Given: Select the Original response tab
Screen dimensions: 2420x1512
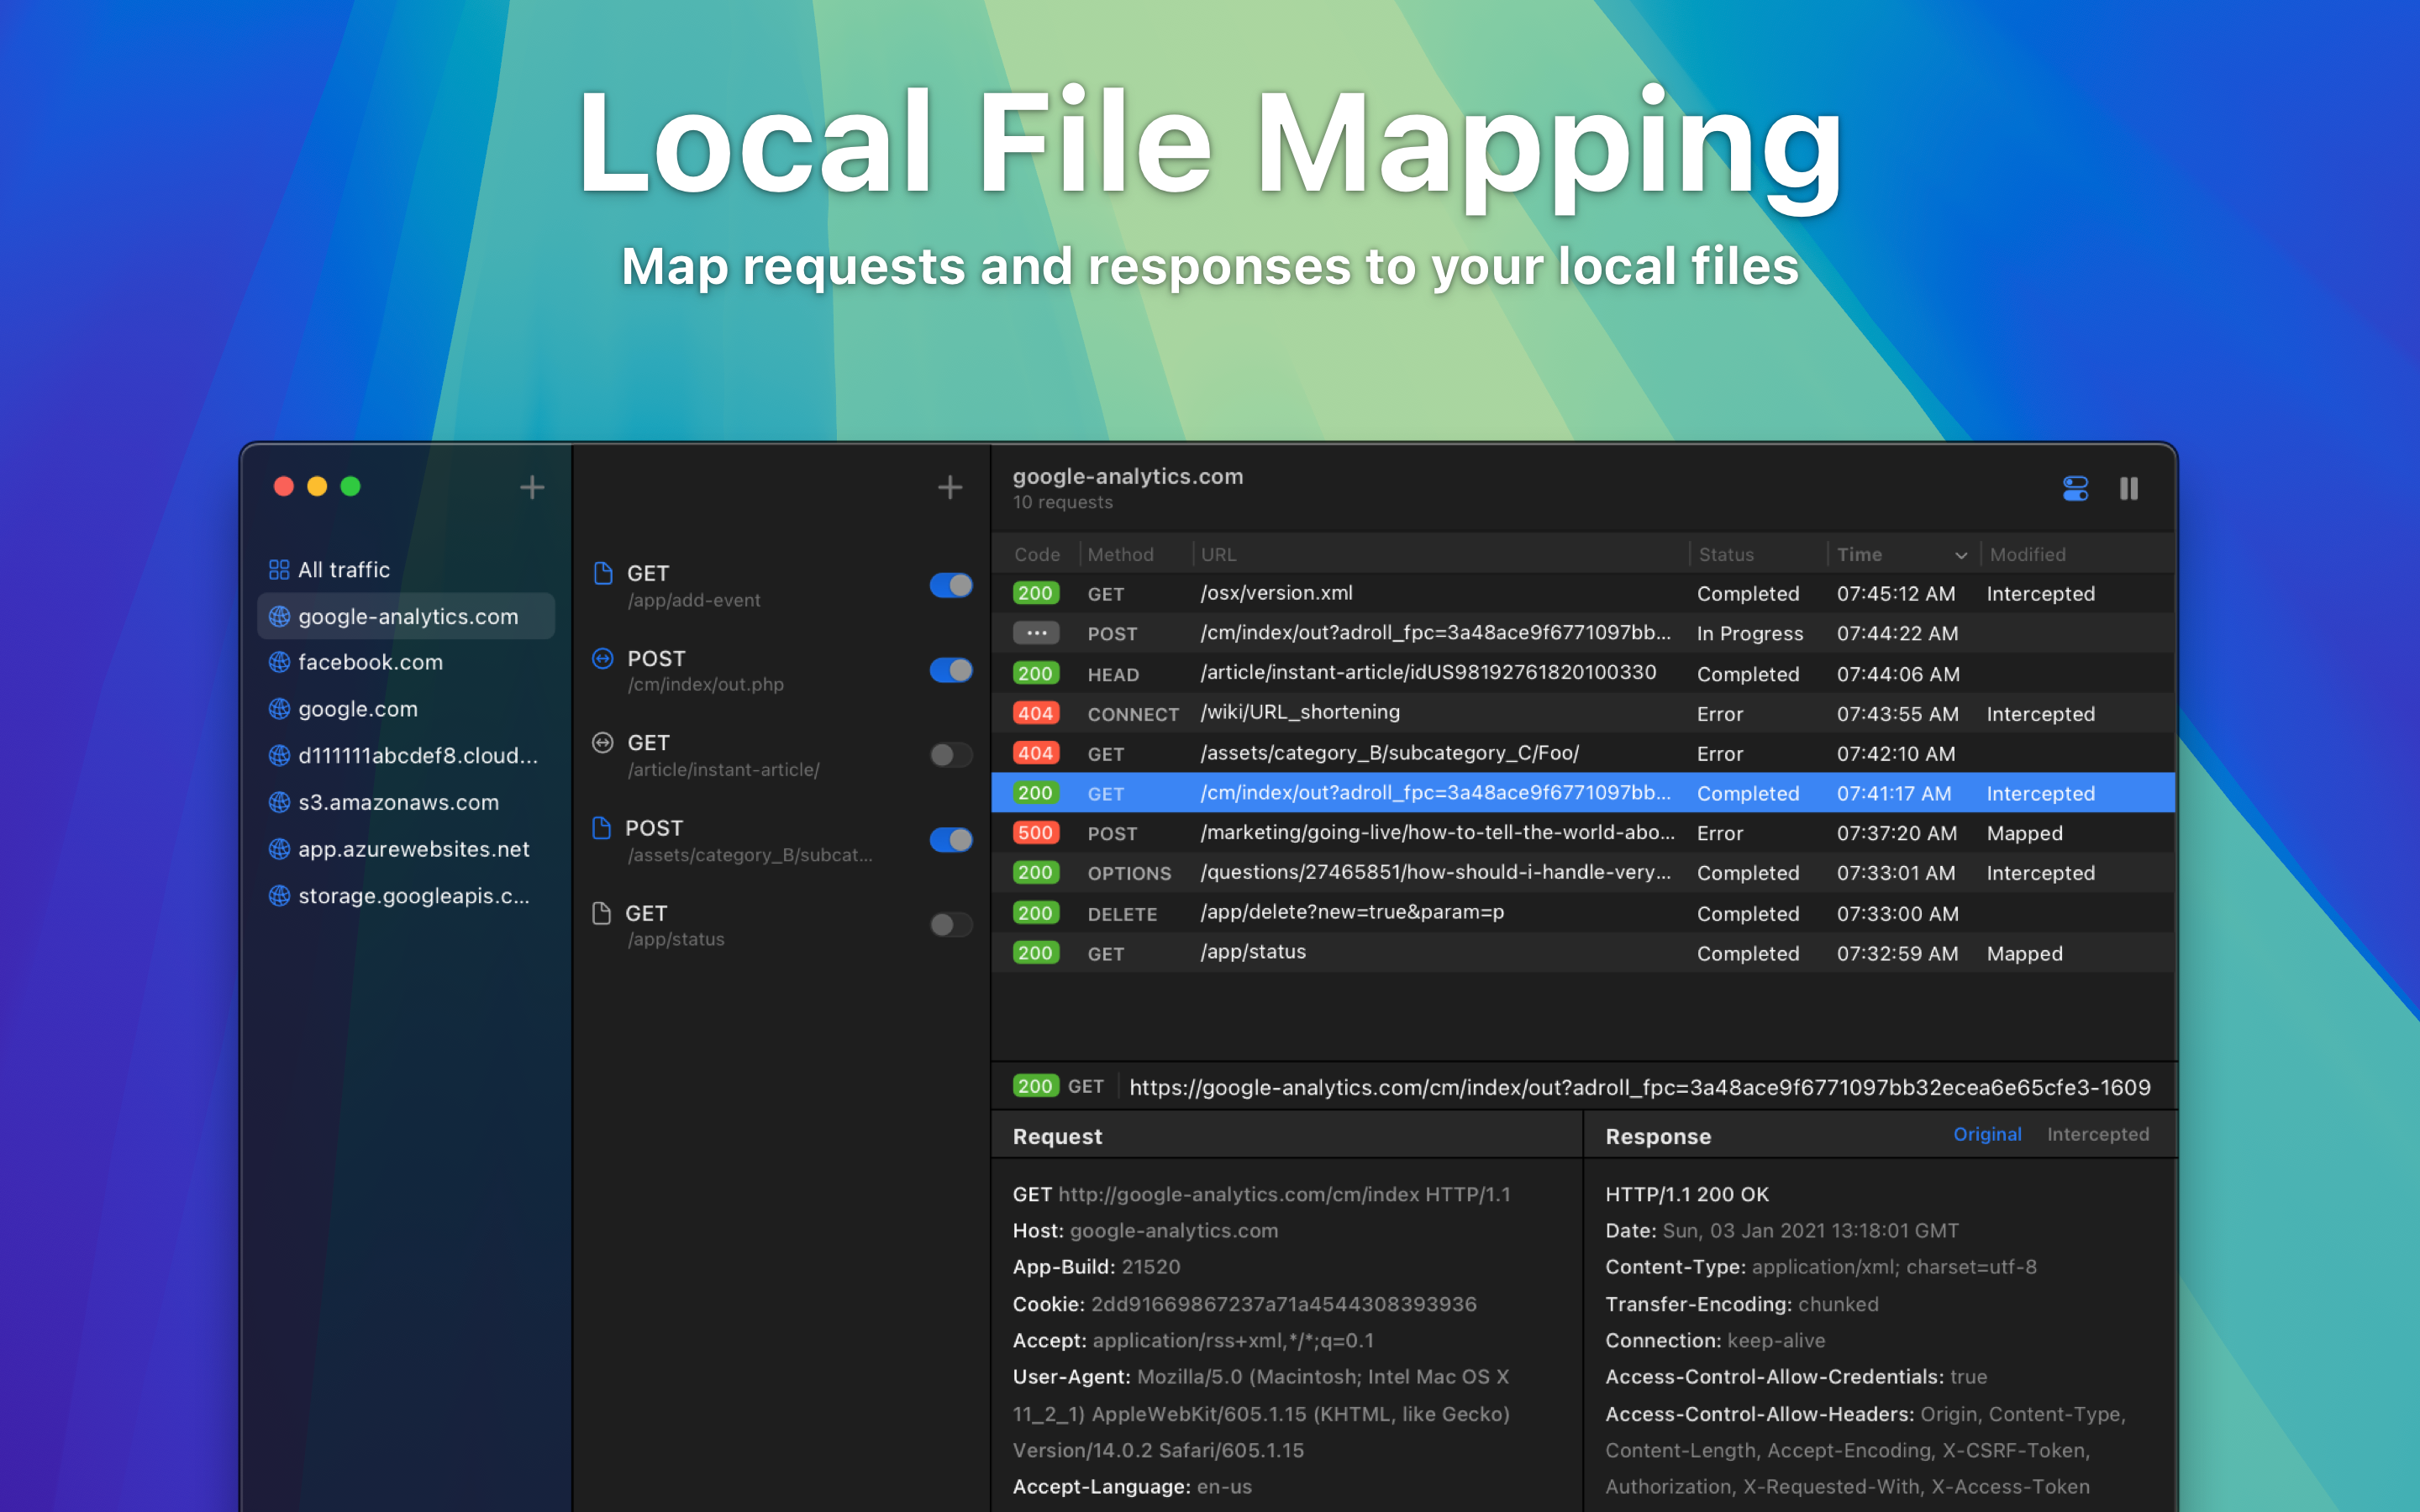Looking at the screenshot, I should (1988, 1135).
